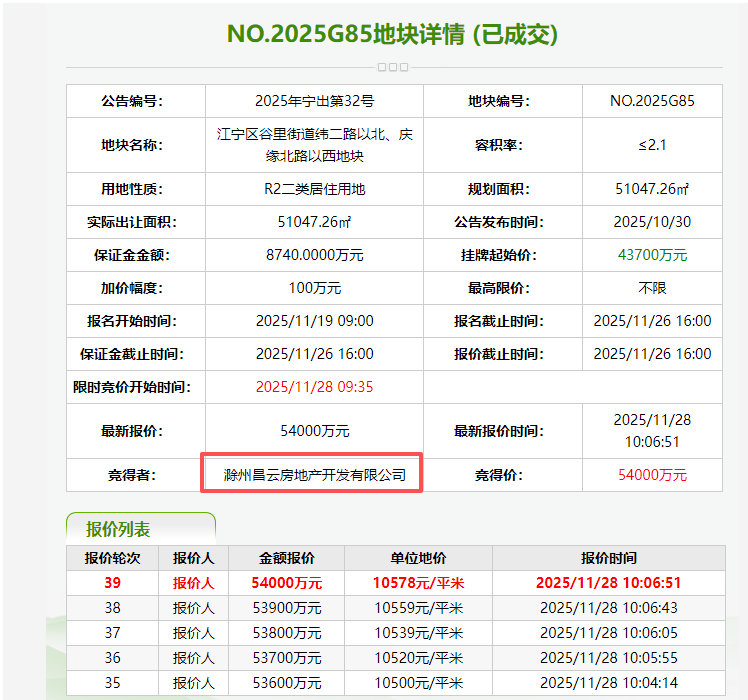
Task: Click bid amount 53700万元
Action: 286,658
